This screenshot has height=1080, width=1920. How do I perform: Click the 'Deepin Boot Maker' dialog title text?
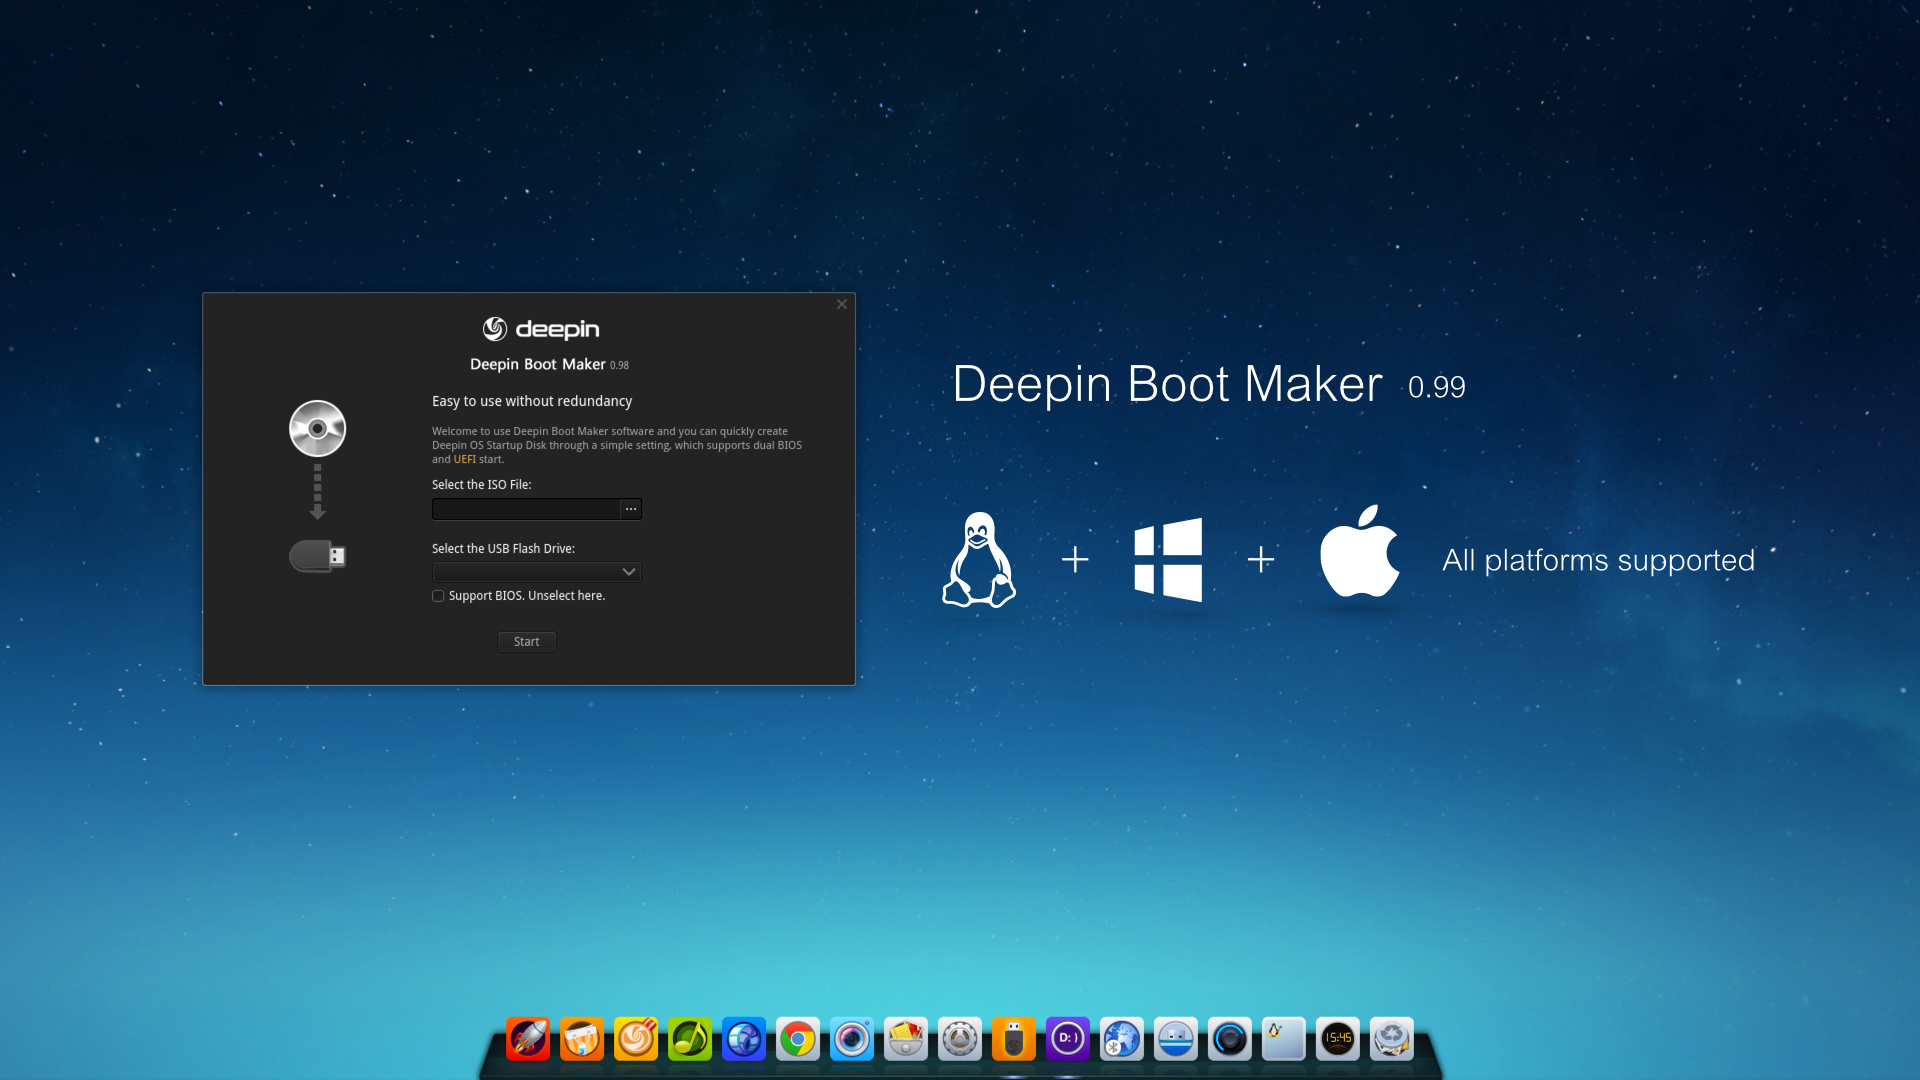point(538,365)
